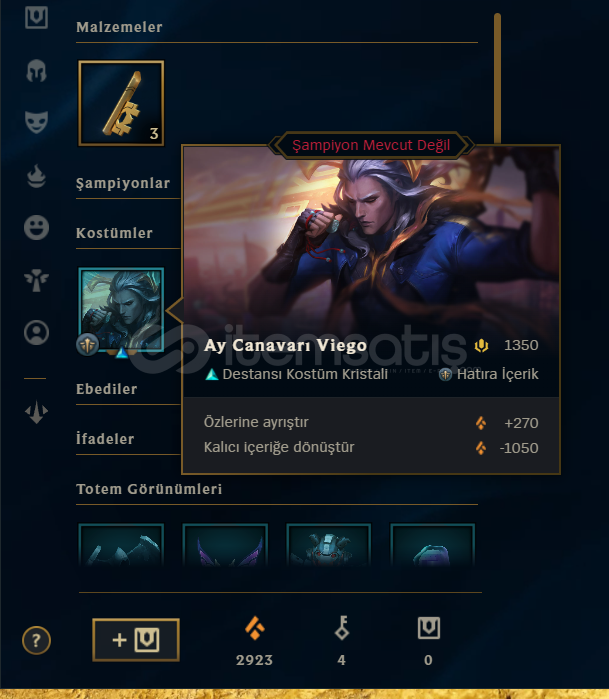This screenshot has width=609, height=699.
Task: Click the chest count indicator showing 0
Action: [428, 641]
